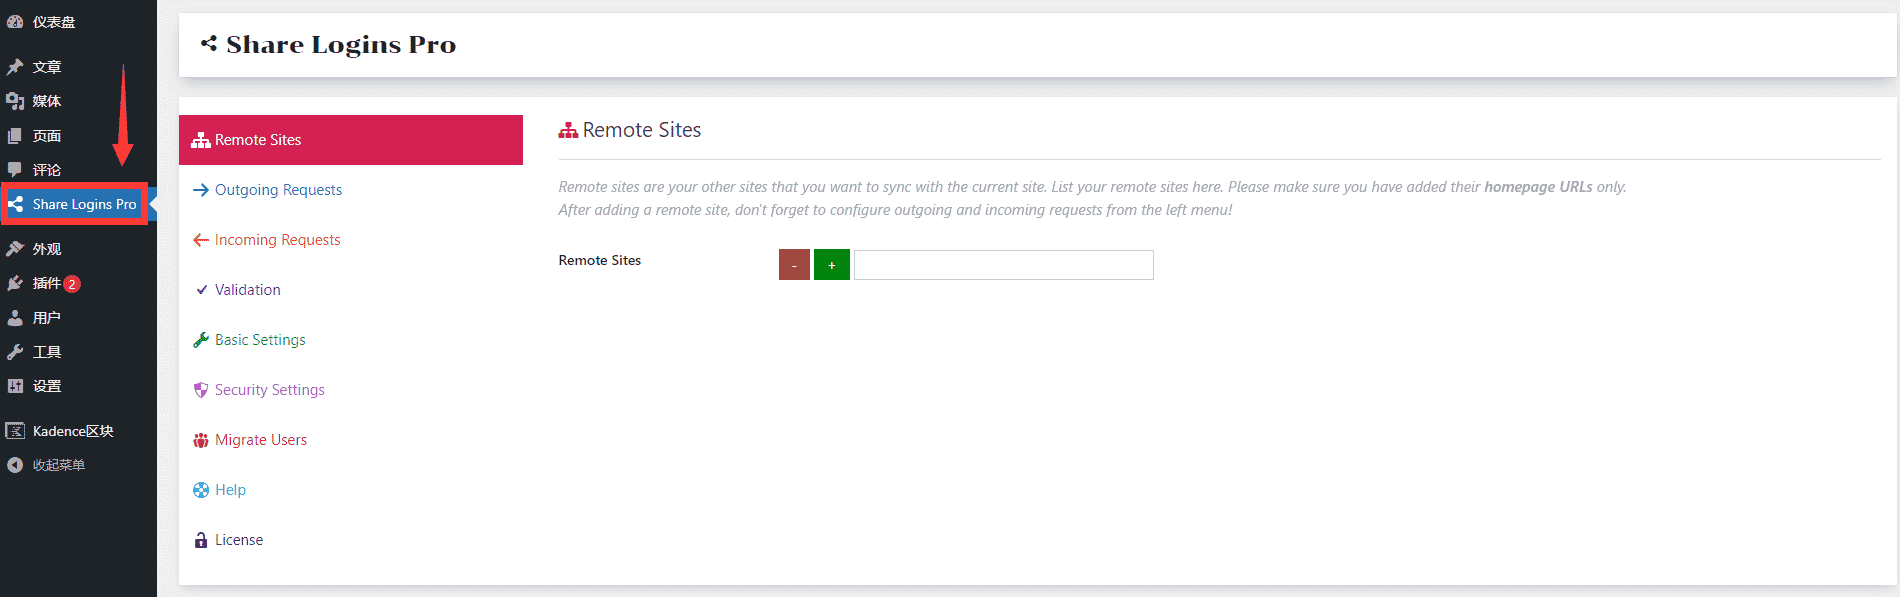Viewport: 1900px width, 597px height.
Task: Click the paintbrush icon beside 外观
Action: [x=15, y=249]
